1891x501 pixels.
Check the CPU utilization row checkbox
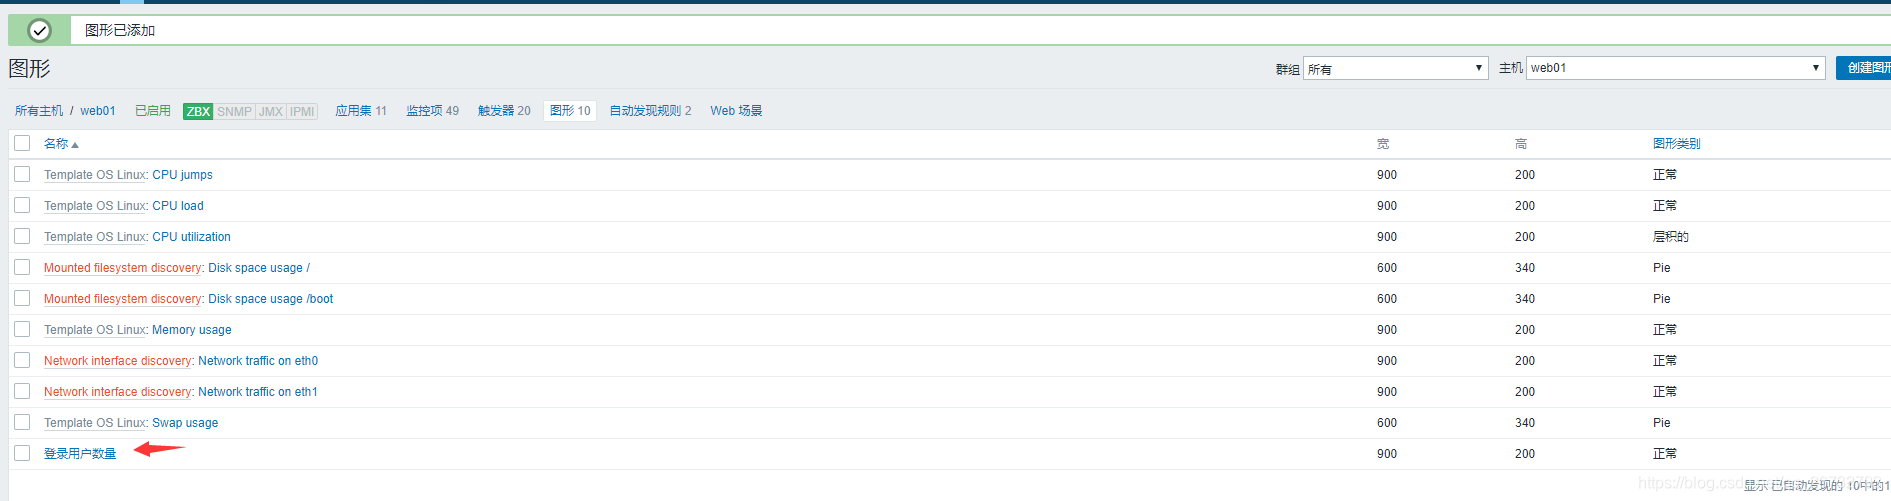pyautogui.click(x=22, y=236)
